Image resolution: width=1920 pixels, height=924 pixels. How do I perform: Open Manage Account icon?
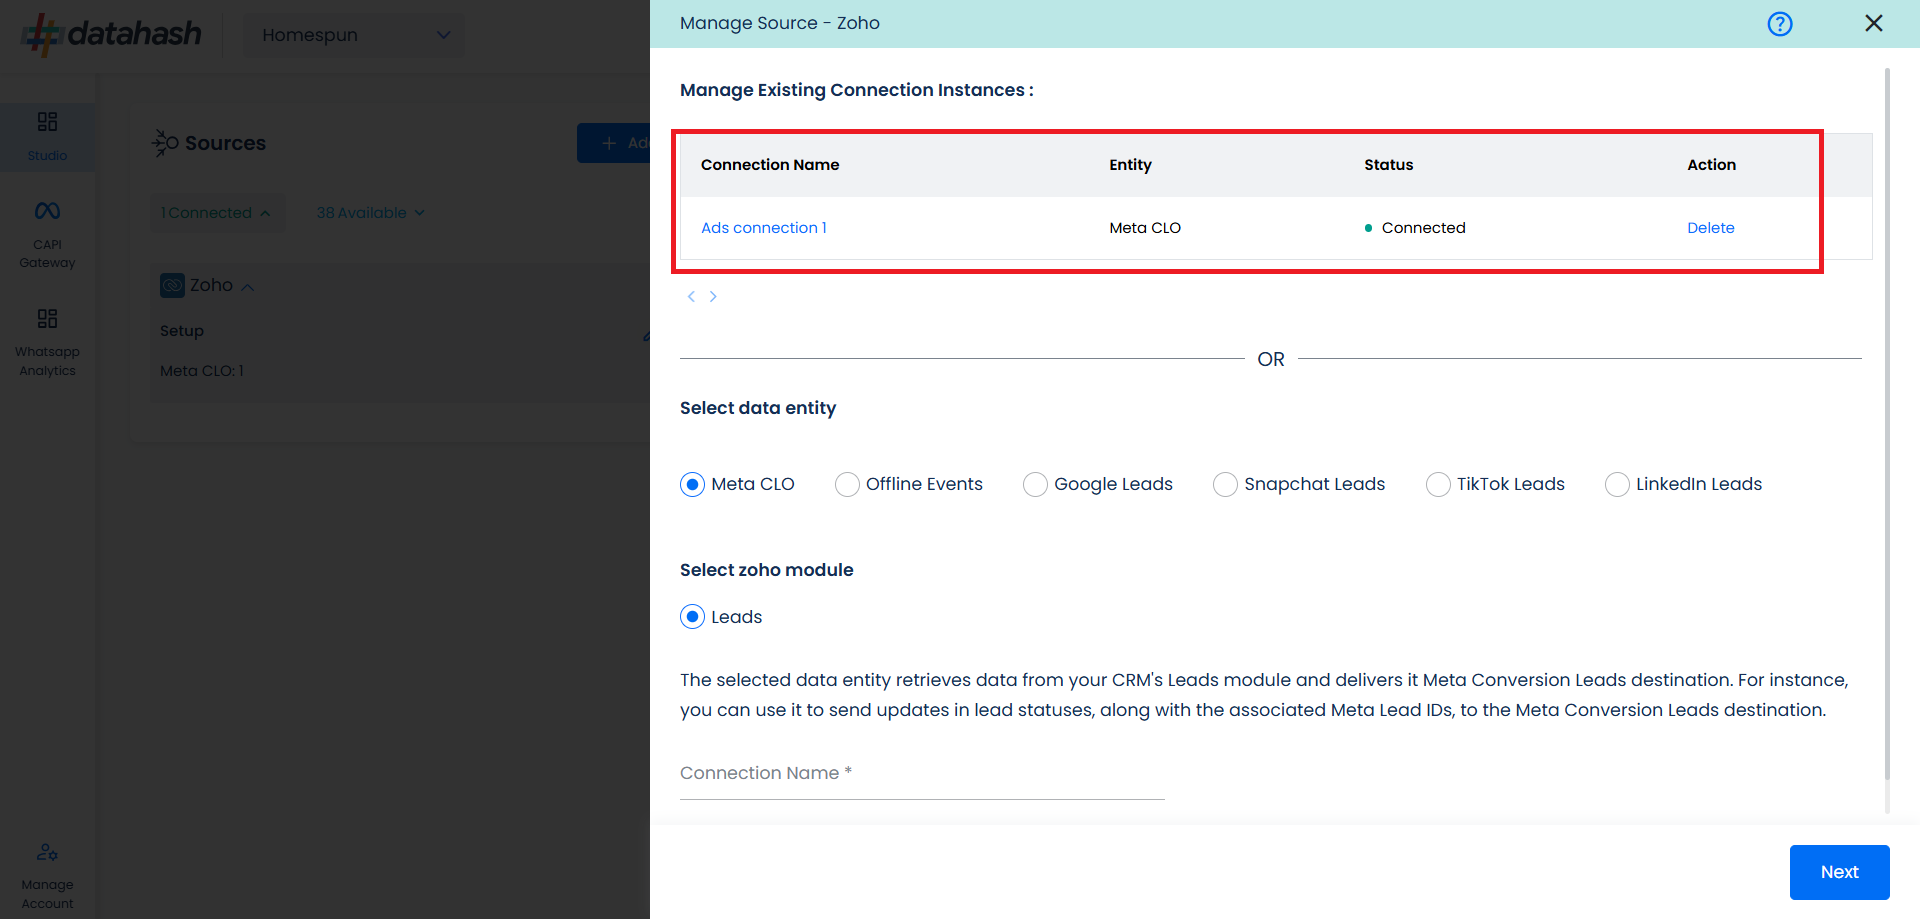pyautogui.click(x=47, y=852)
